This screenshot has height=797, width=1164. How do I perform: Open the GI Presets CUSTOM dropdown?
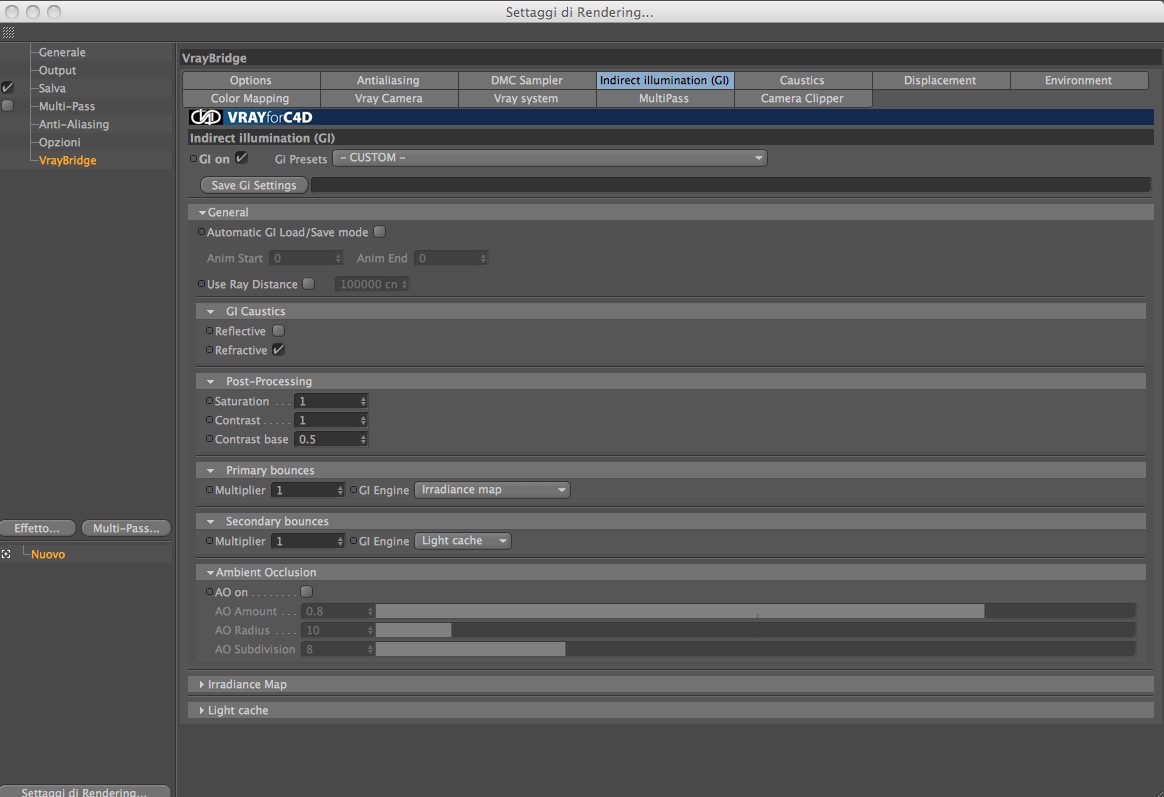tap(550, 158)
